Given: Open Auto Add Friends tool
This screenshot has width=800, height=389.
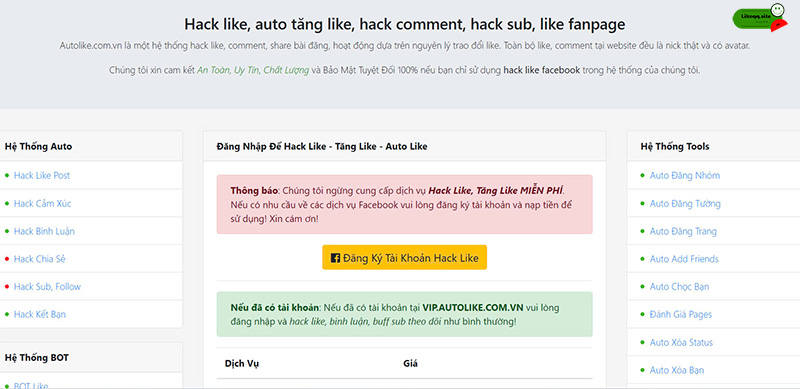Looking at the screenshot, I should click(684, 259).
